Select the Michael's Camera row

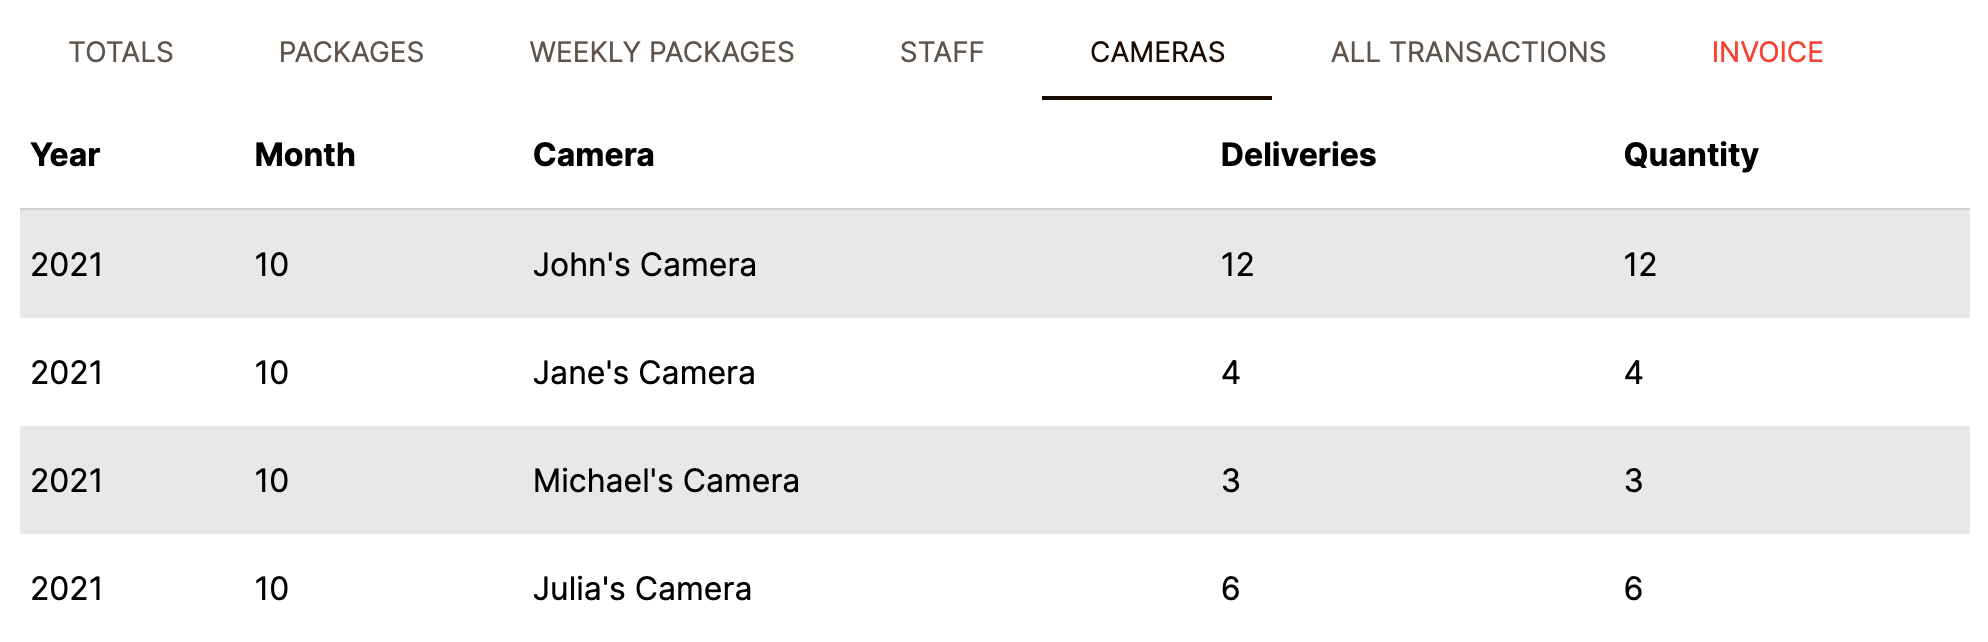pyautogui.click(x=995, y=480)
